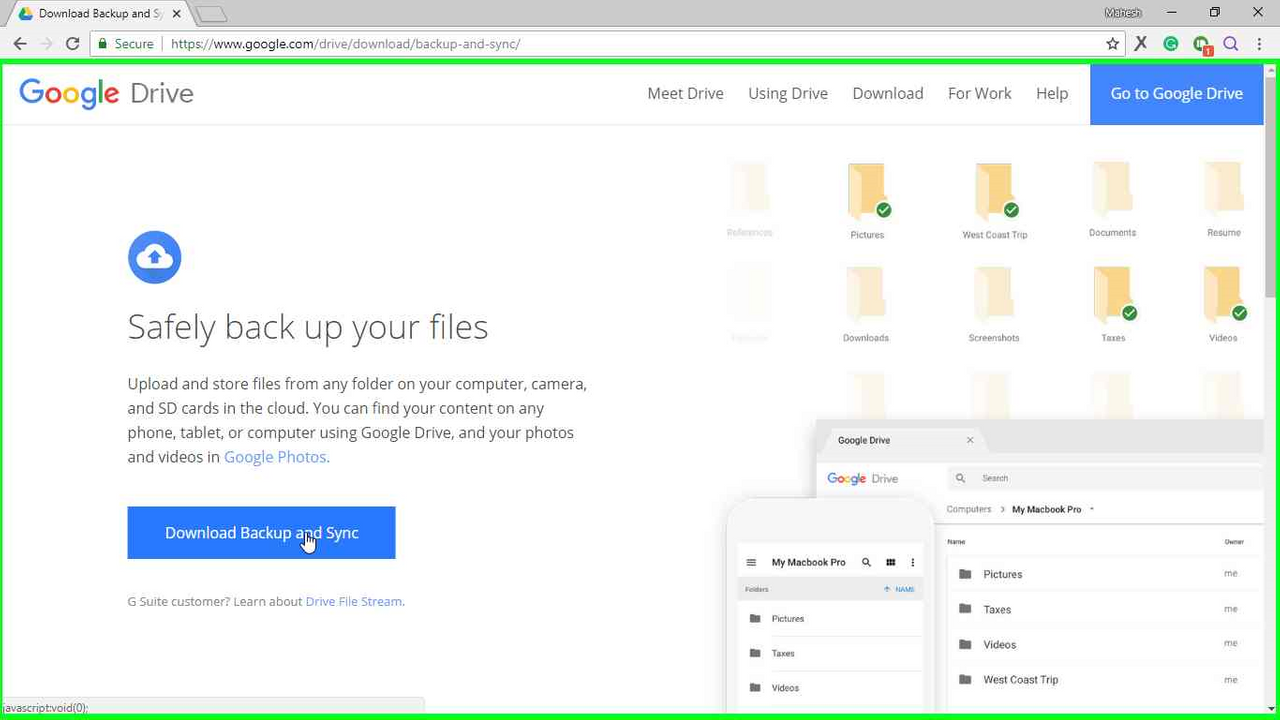Screen dimensions: 1280x720
Task: Click the X extension icon in toolbar
Action: click(x=1141, y=44)
